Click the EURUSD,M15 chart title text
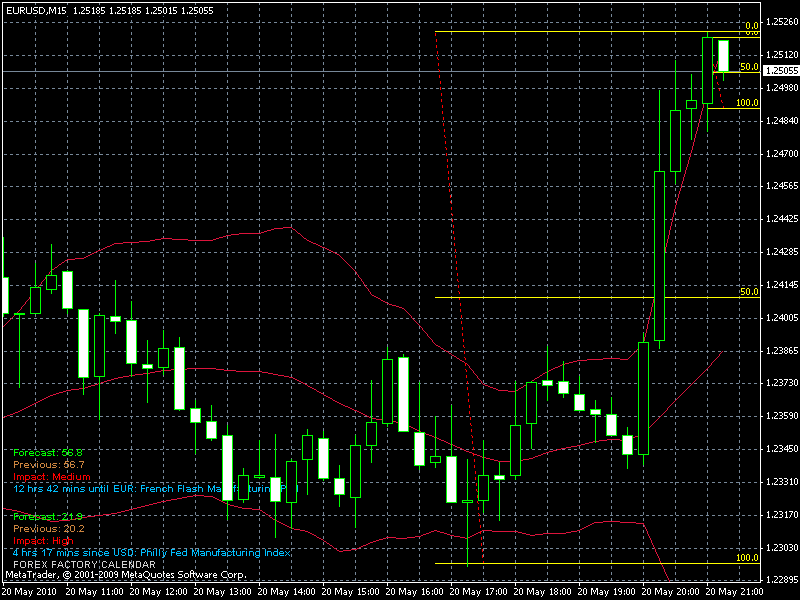Image resolution: width=800 pixels, height=600 pixels. pyautogui.click(x=109, y=10)
